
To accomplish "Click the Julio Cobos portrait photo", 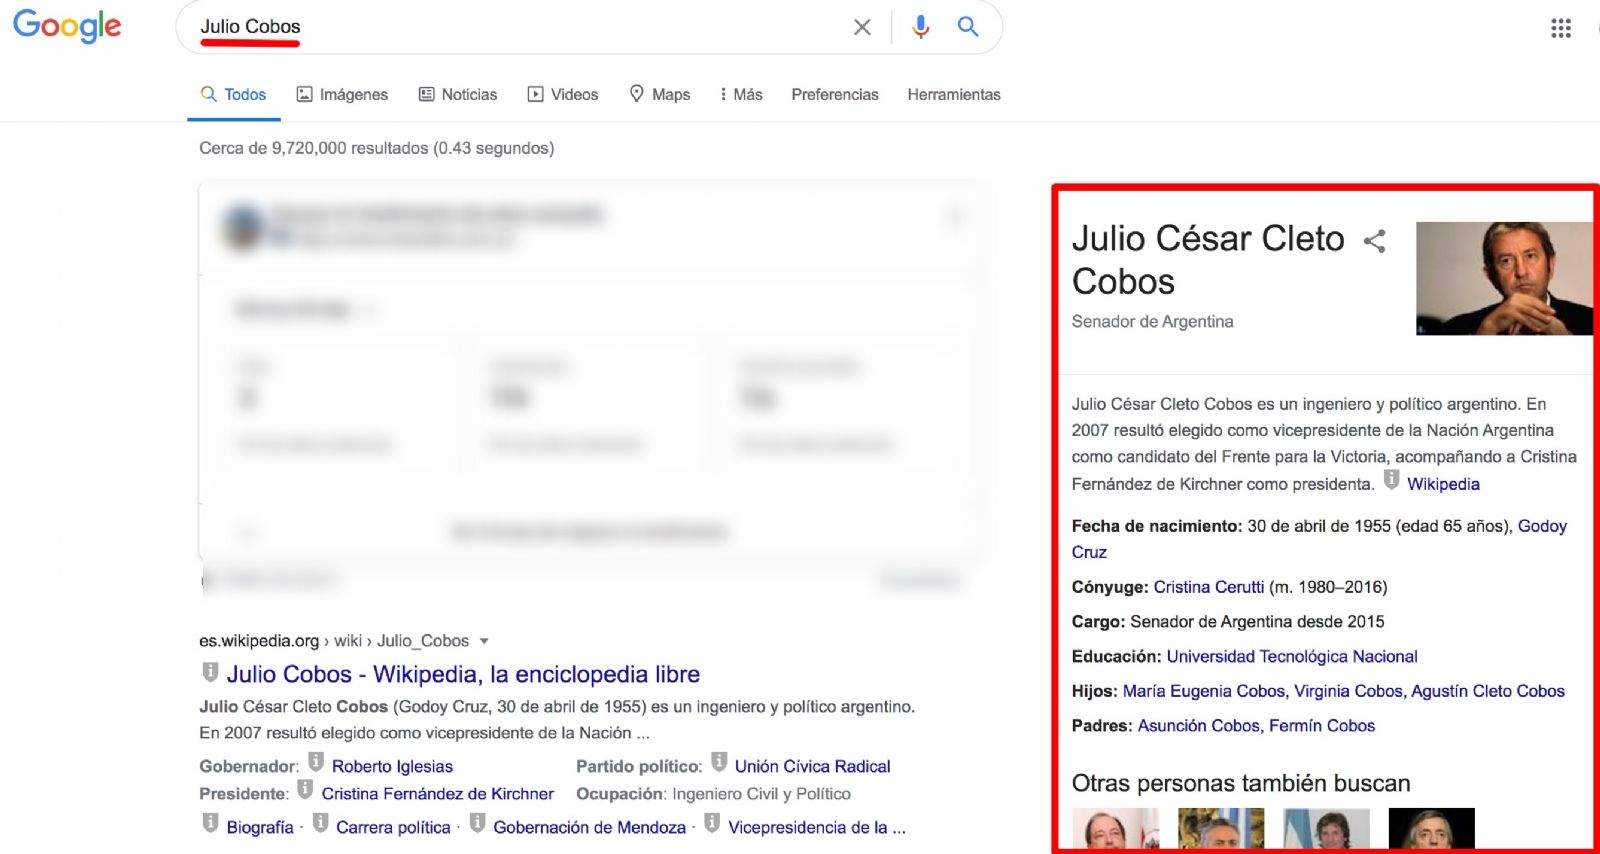I will (1503, 278).
